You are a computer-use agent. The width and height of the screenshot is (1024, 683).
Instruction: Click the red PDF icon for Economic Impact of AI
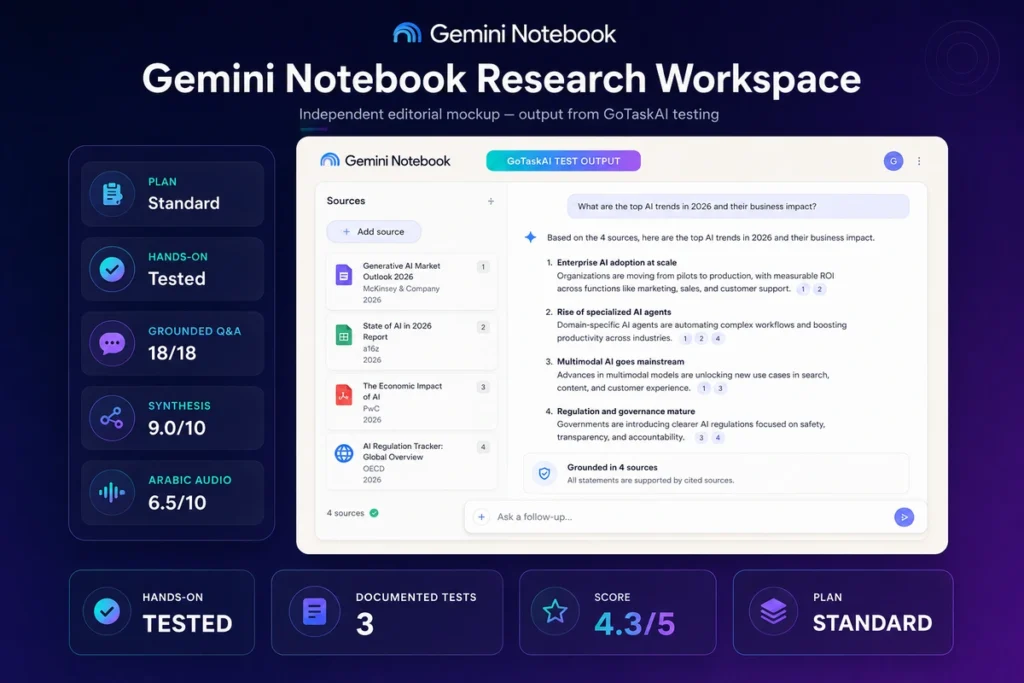[344, 395]
